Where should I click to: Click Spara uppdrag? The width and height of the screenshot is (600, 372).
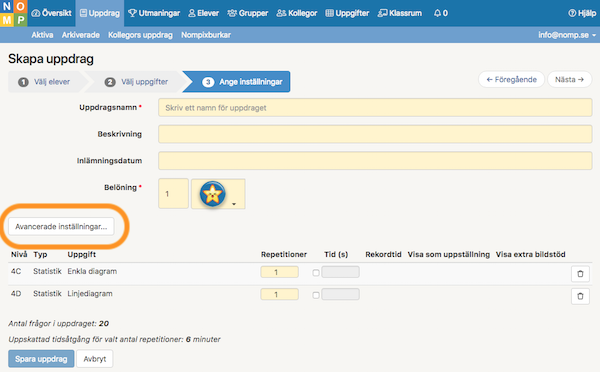41,359
